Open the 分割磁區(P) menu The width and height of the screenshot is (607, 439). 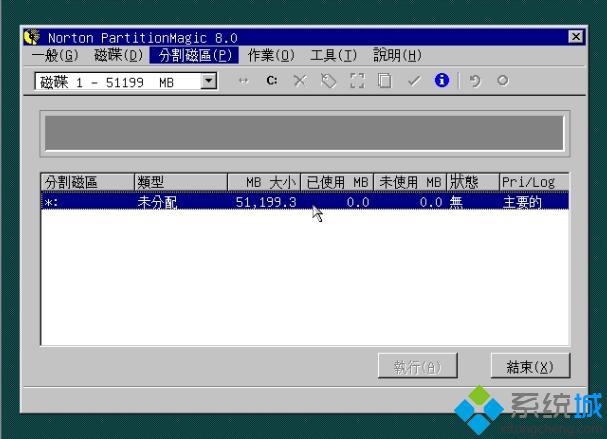pyautogui.click(x=194, y=56)
